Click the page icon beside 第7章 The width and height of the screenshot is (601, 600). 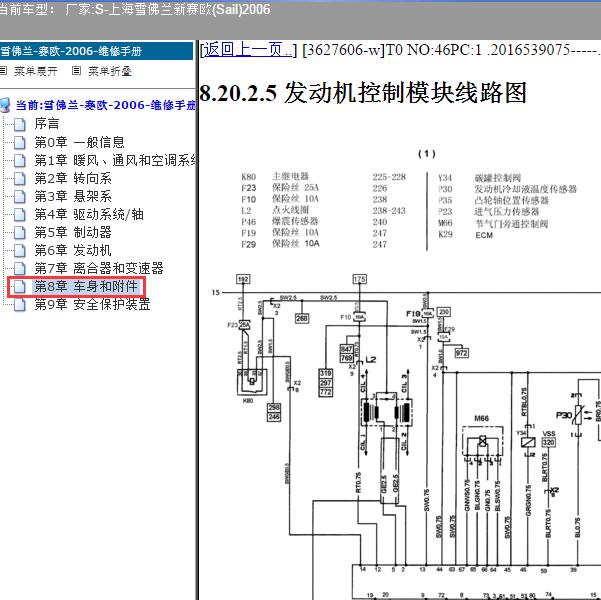point(20,268)
